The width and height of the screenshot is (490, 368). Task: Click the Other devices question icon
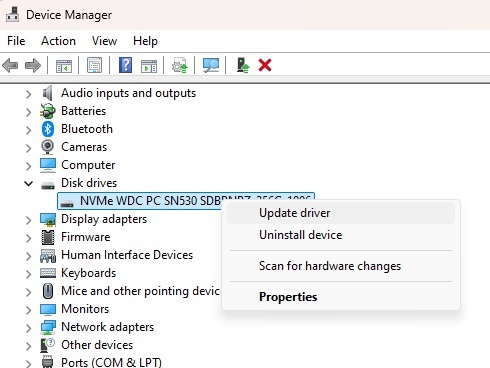(47, 345)
